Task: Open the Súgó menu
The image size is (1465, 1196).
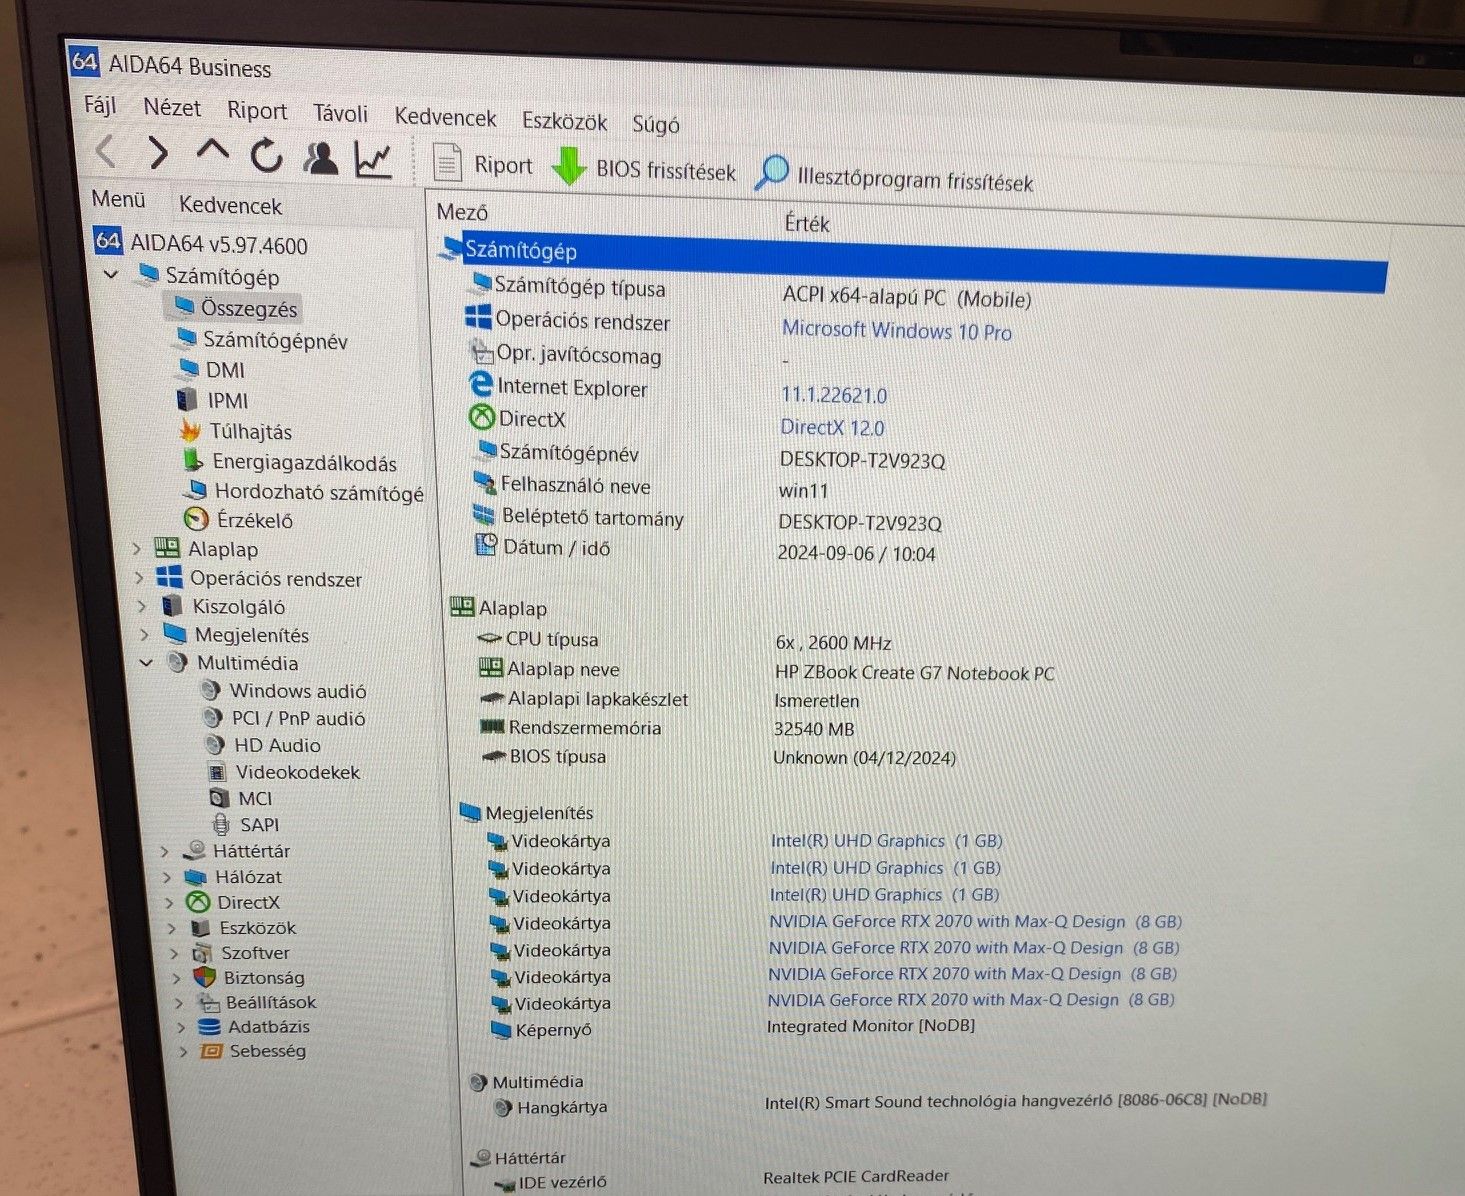Action: click(656, 124)
